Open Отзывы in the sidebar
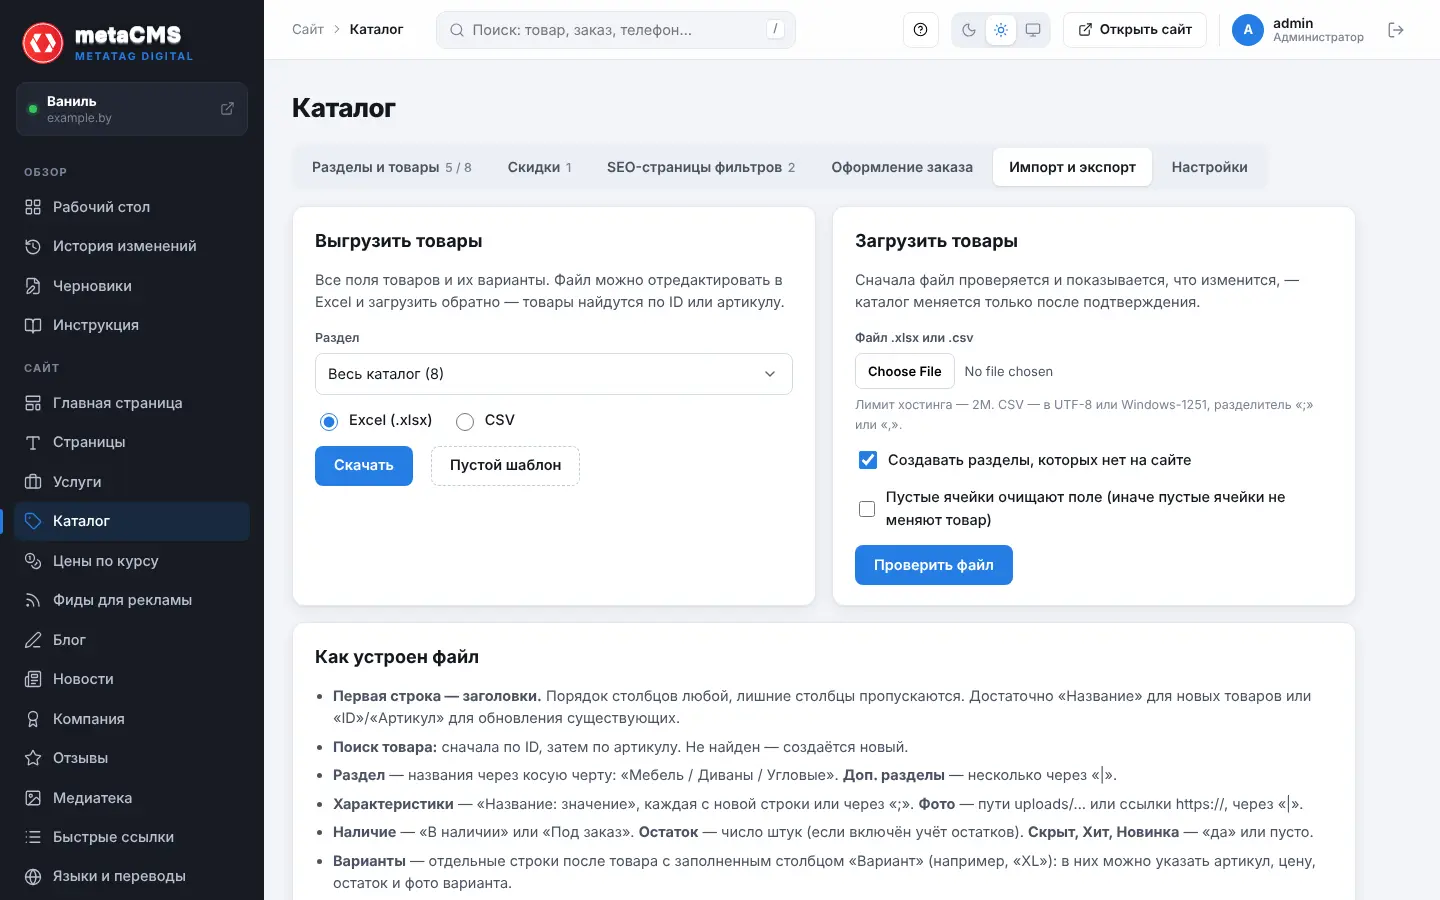Image resolution: width=1440 pixels, height=900 pixels. pyautogui.click(x=132, y=758)
